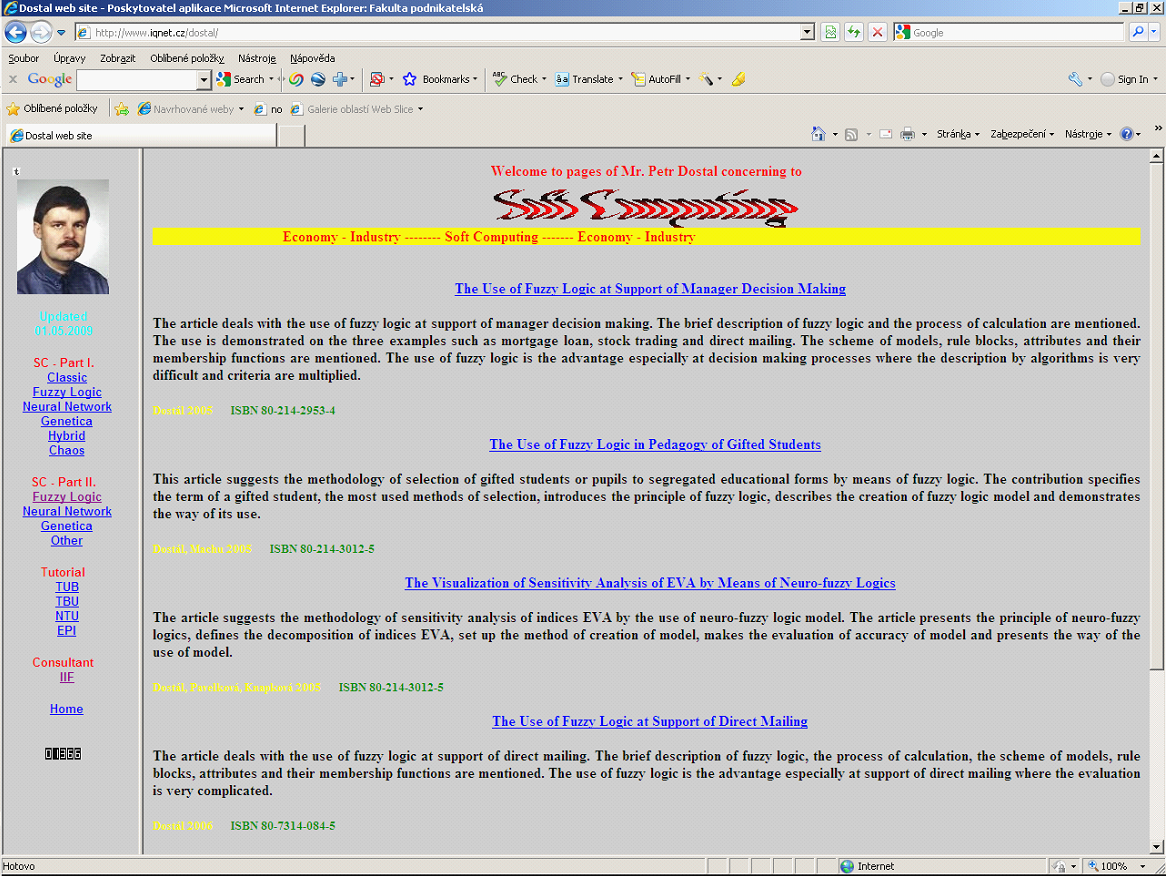Open the Zabezpečení dropdown menu
1166x876 pixels.
[x=1021, y=134]
